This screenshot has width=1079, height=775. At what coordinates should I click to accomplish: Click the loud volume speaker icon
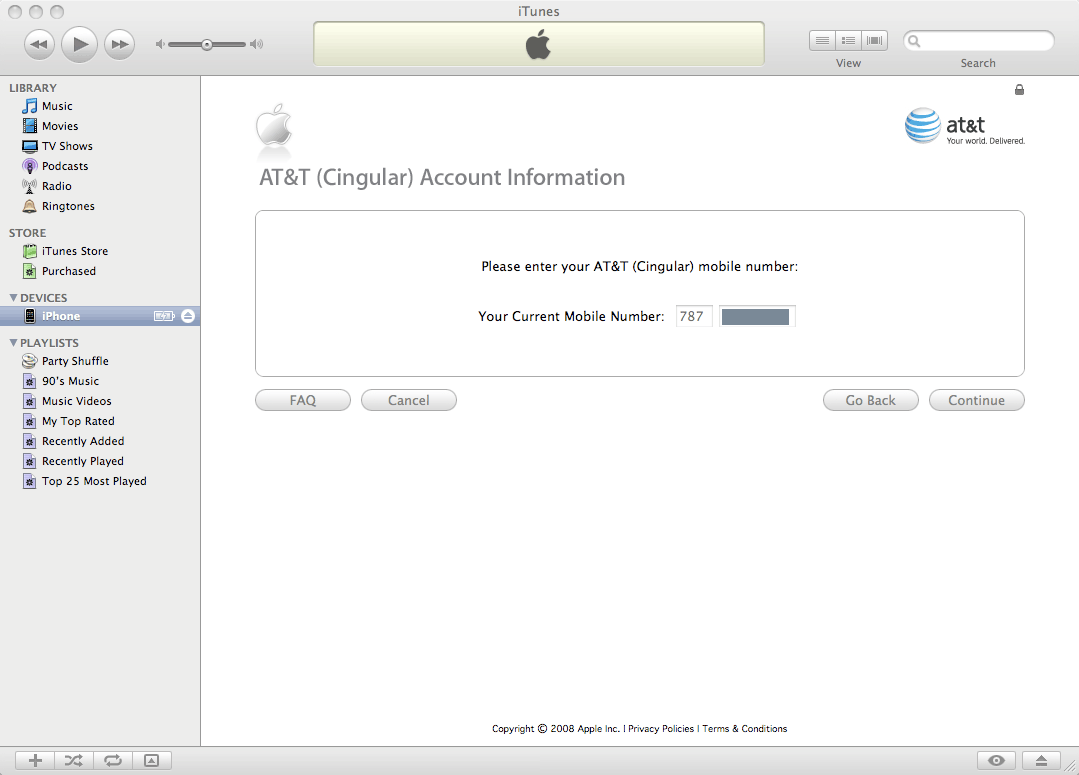257,44
